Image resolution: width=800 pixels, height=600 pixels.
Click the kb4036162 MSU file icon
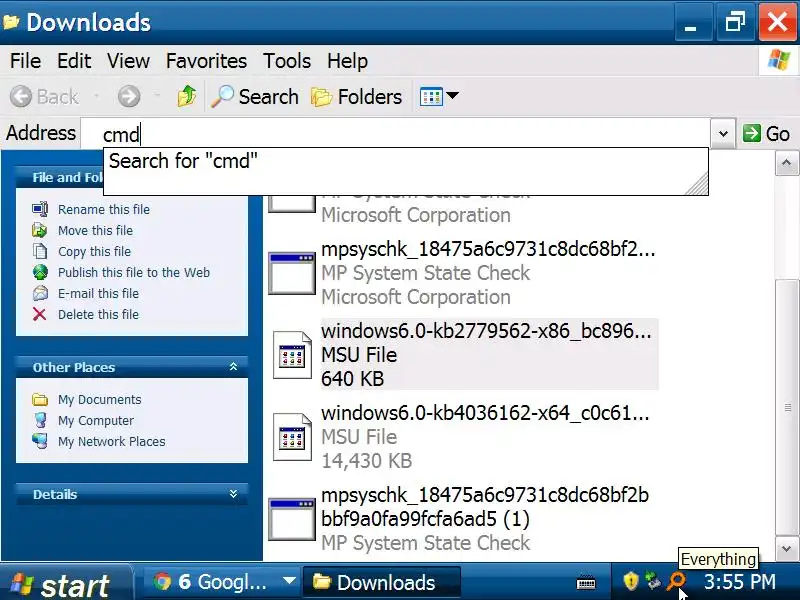coord(292,437)
